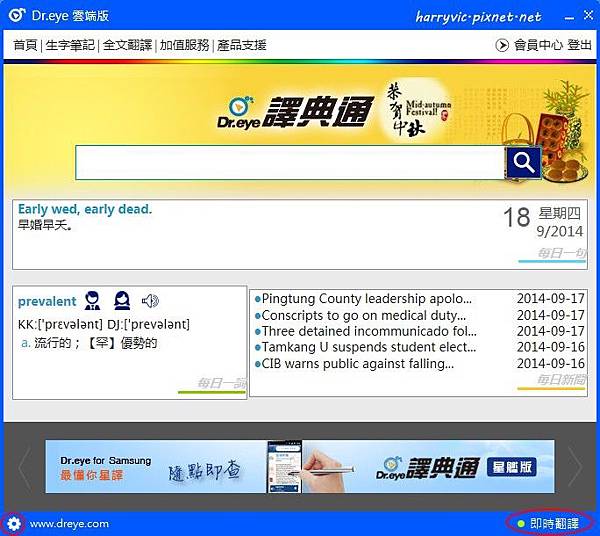The image size is (600, 536).
Task: Open the Dr.eye for Samsung banner
Action: 300,466
